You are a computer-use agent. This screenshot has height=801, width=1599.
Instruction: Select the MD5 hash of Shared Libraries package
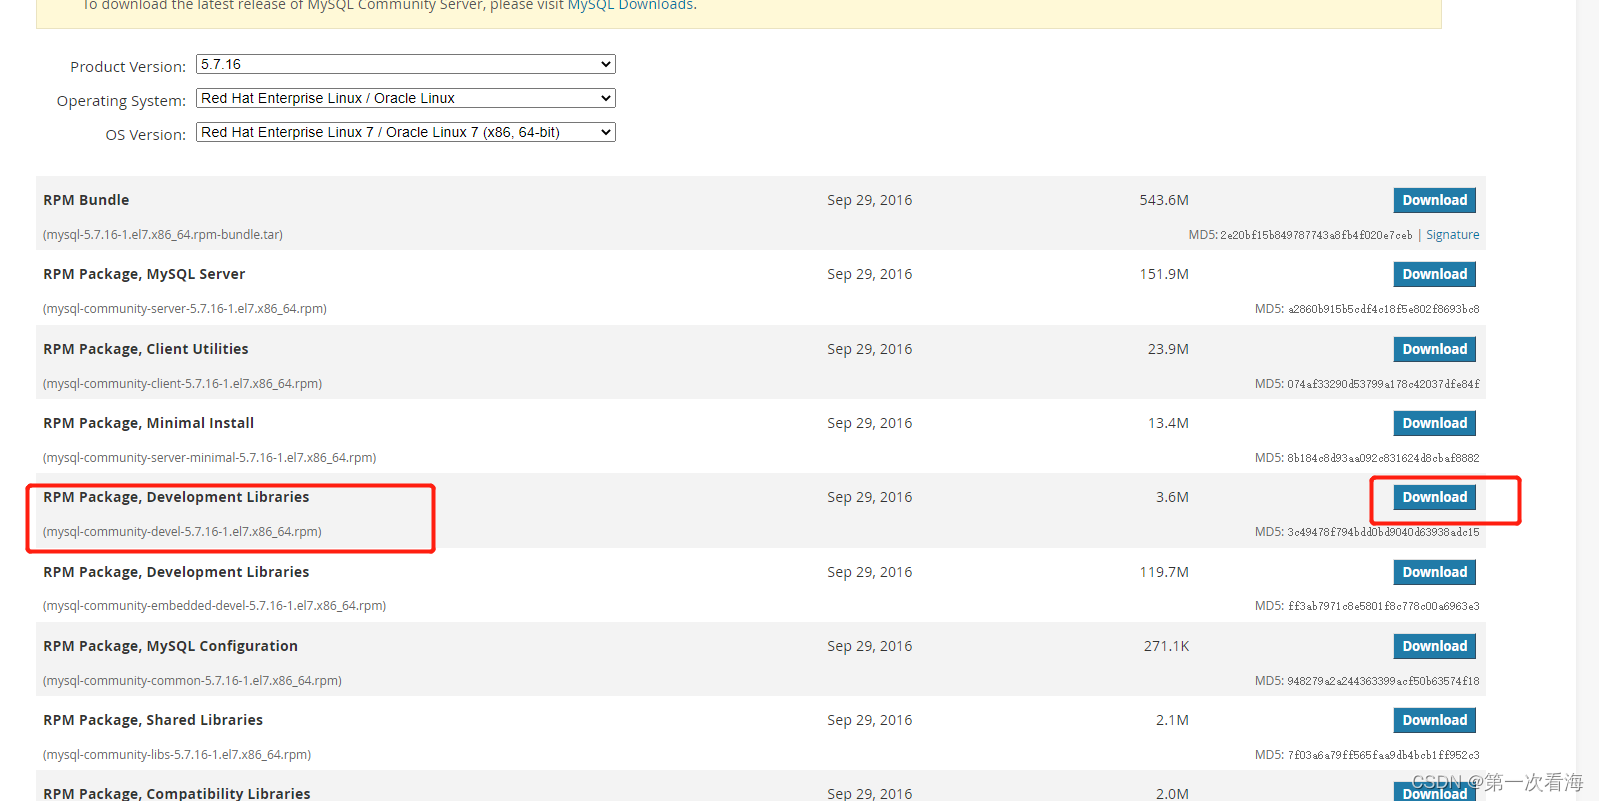(x=1383, y=755)
